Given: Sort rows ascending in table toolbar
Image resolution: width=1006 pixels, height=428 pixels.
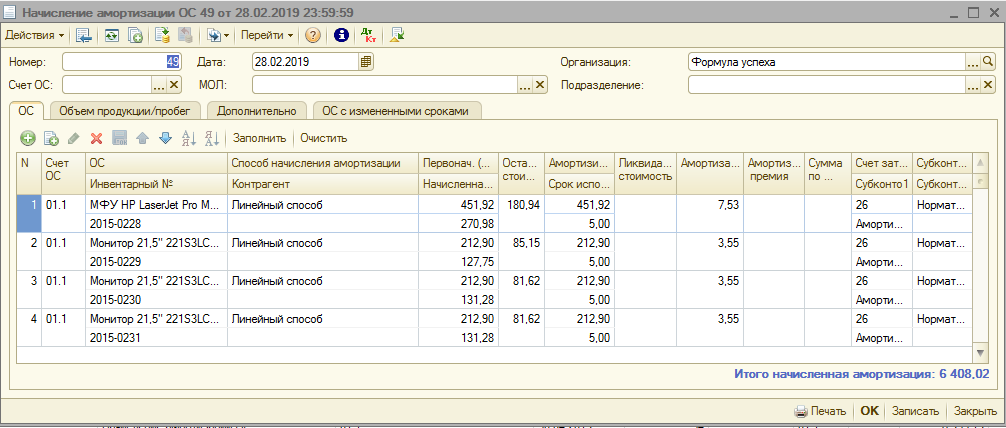Looking at the screenshot, I should 188,138.
